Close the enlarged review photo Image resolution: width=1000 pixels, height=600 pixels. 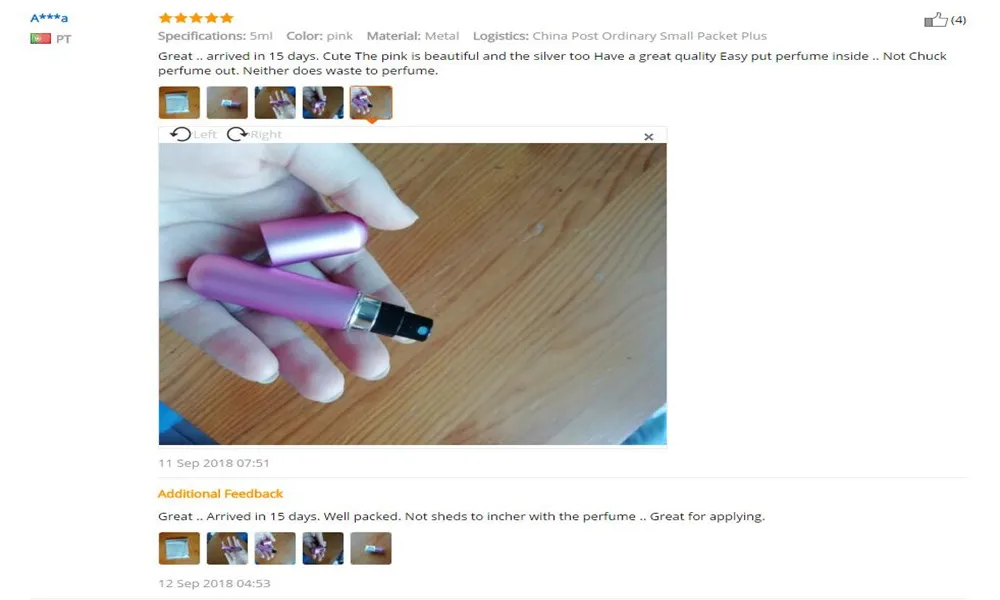[649, 136]
